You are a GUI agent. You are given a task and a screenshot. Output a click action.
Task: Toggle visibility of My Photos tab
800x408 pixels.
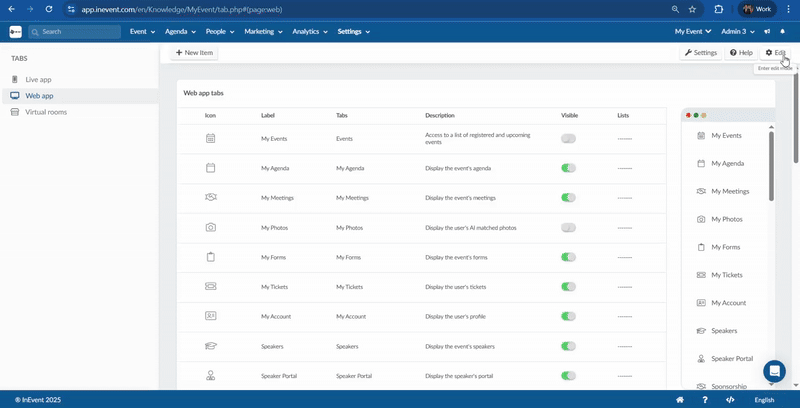click(x=568, y=227)
